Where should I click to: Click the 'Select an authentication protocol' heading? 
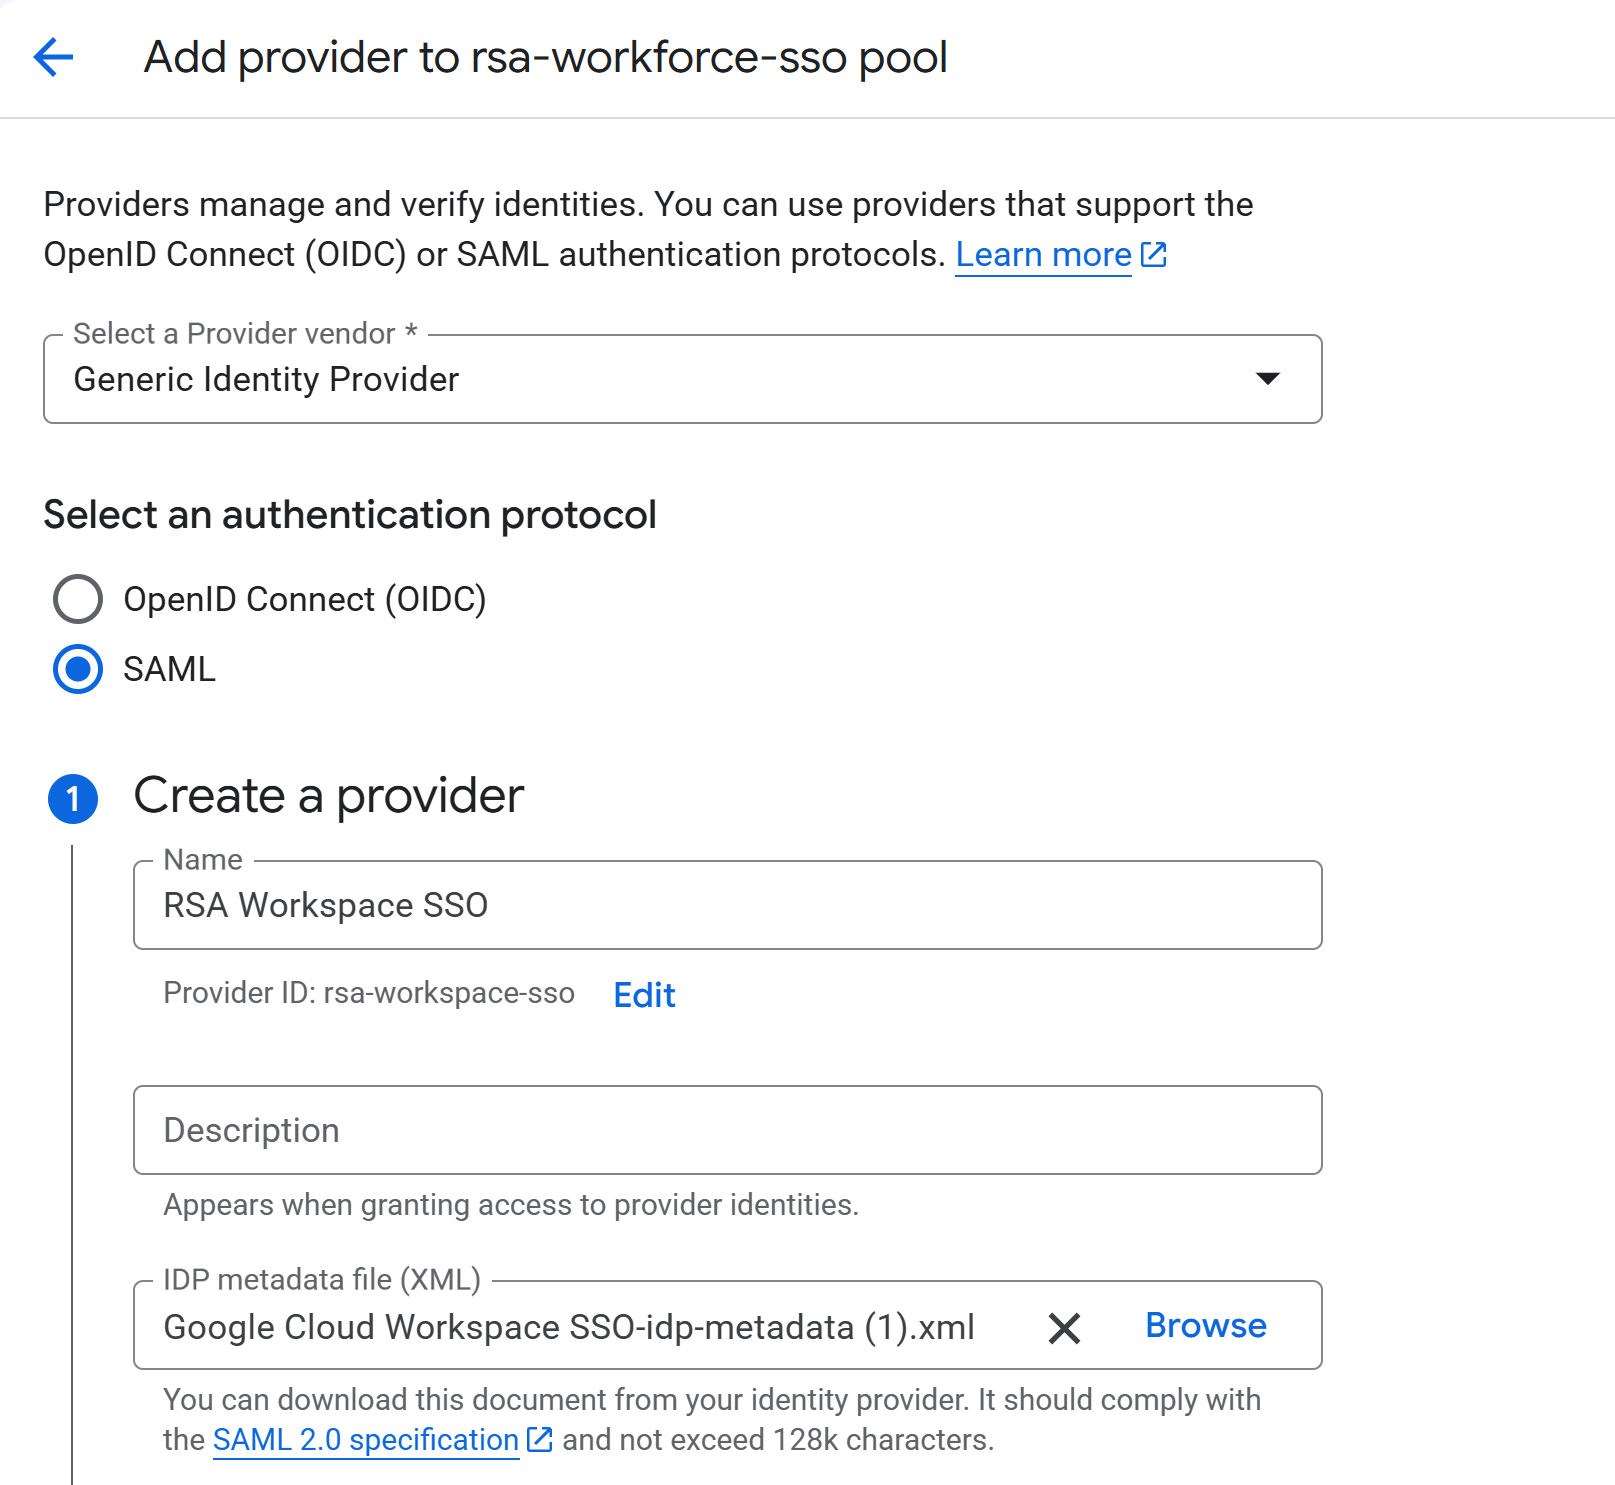(x=350, y=515)
